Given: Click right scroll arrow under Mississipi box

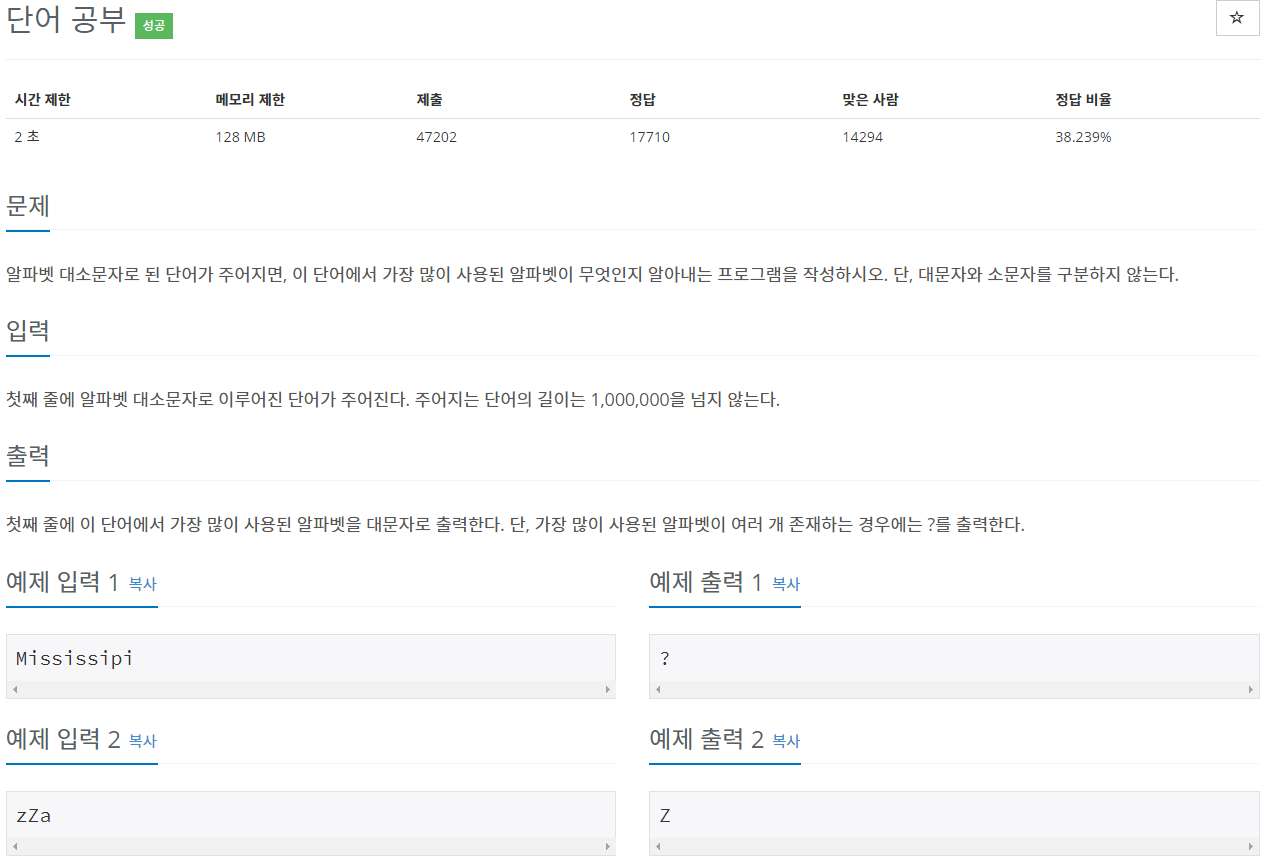Looking at the screenshot, I should coord(607,690).
